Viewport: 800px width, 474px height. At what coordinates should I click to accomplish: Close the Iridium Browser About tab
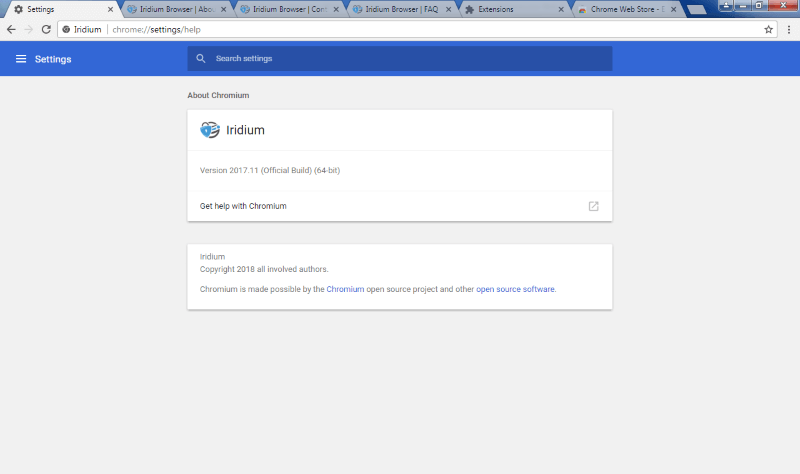pos(223,9)
